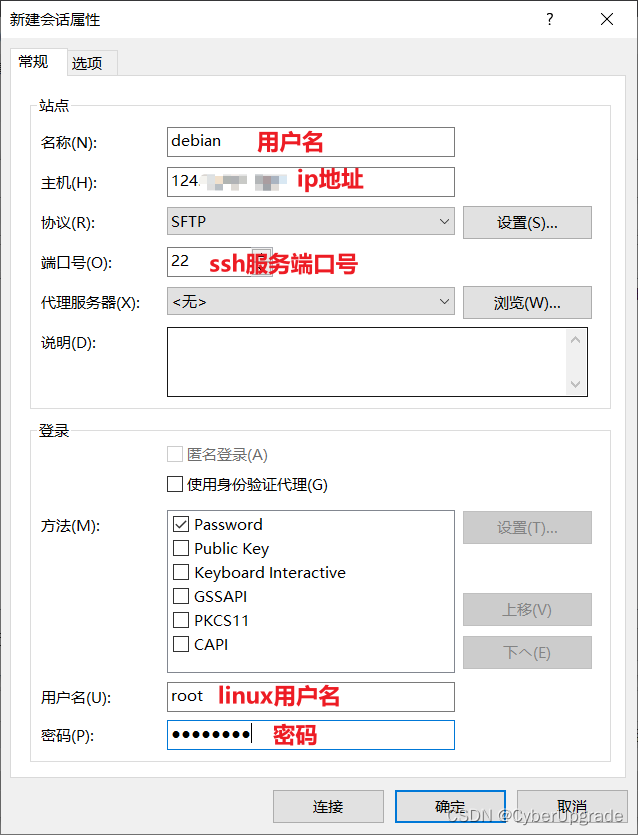The height and width of the screenshot is (835, 638).
Task: Click the 浏览(W)... button
Action: pyautogui.click(x=527, y=302)
